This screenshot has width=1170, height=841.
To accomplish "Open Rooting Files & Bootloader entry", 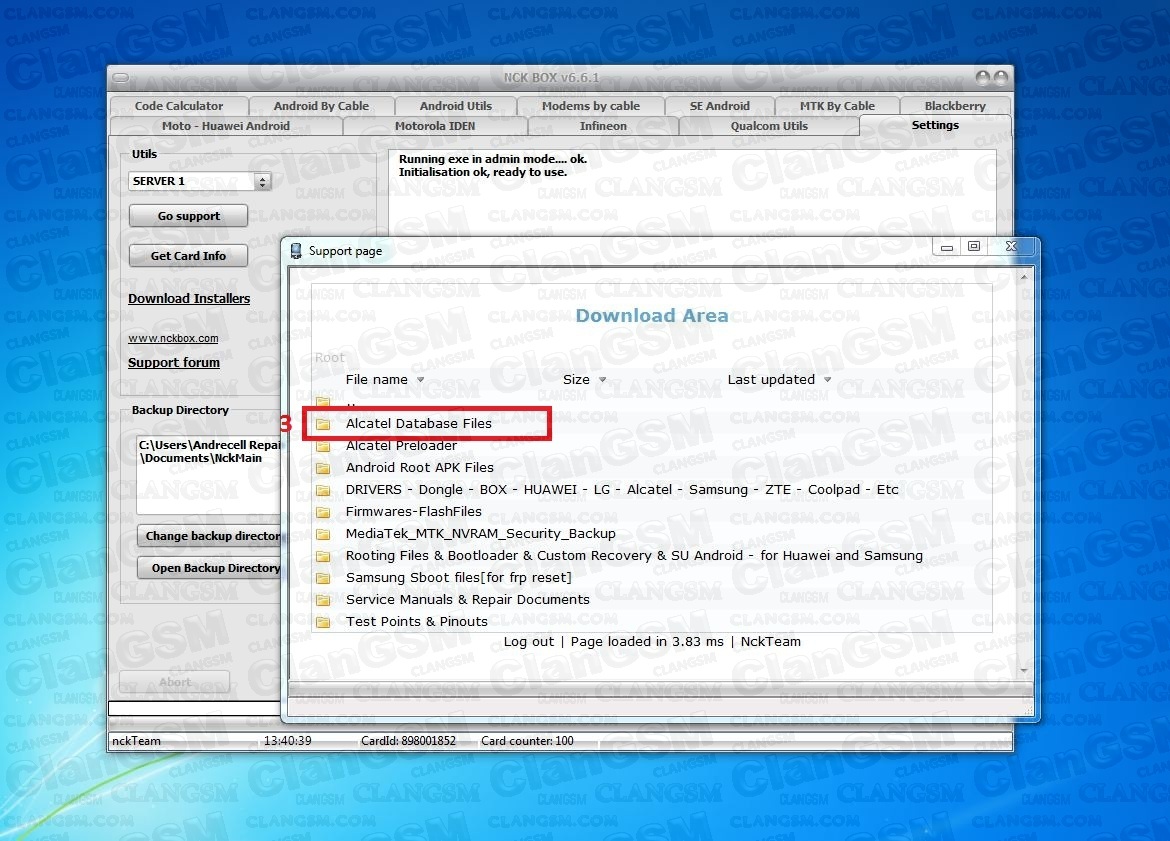I will (x=634, y=556).
